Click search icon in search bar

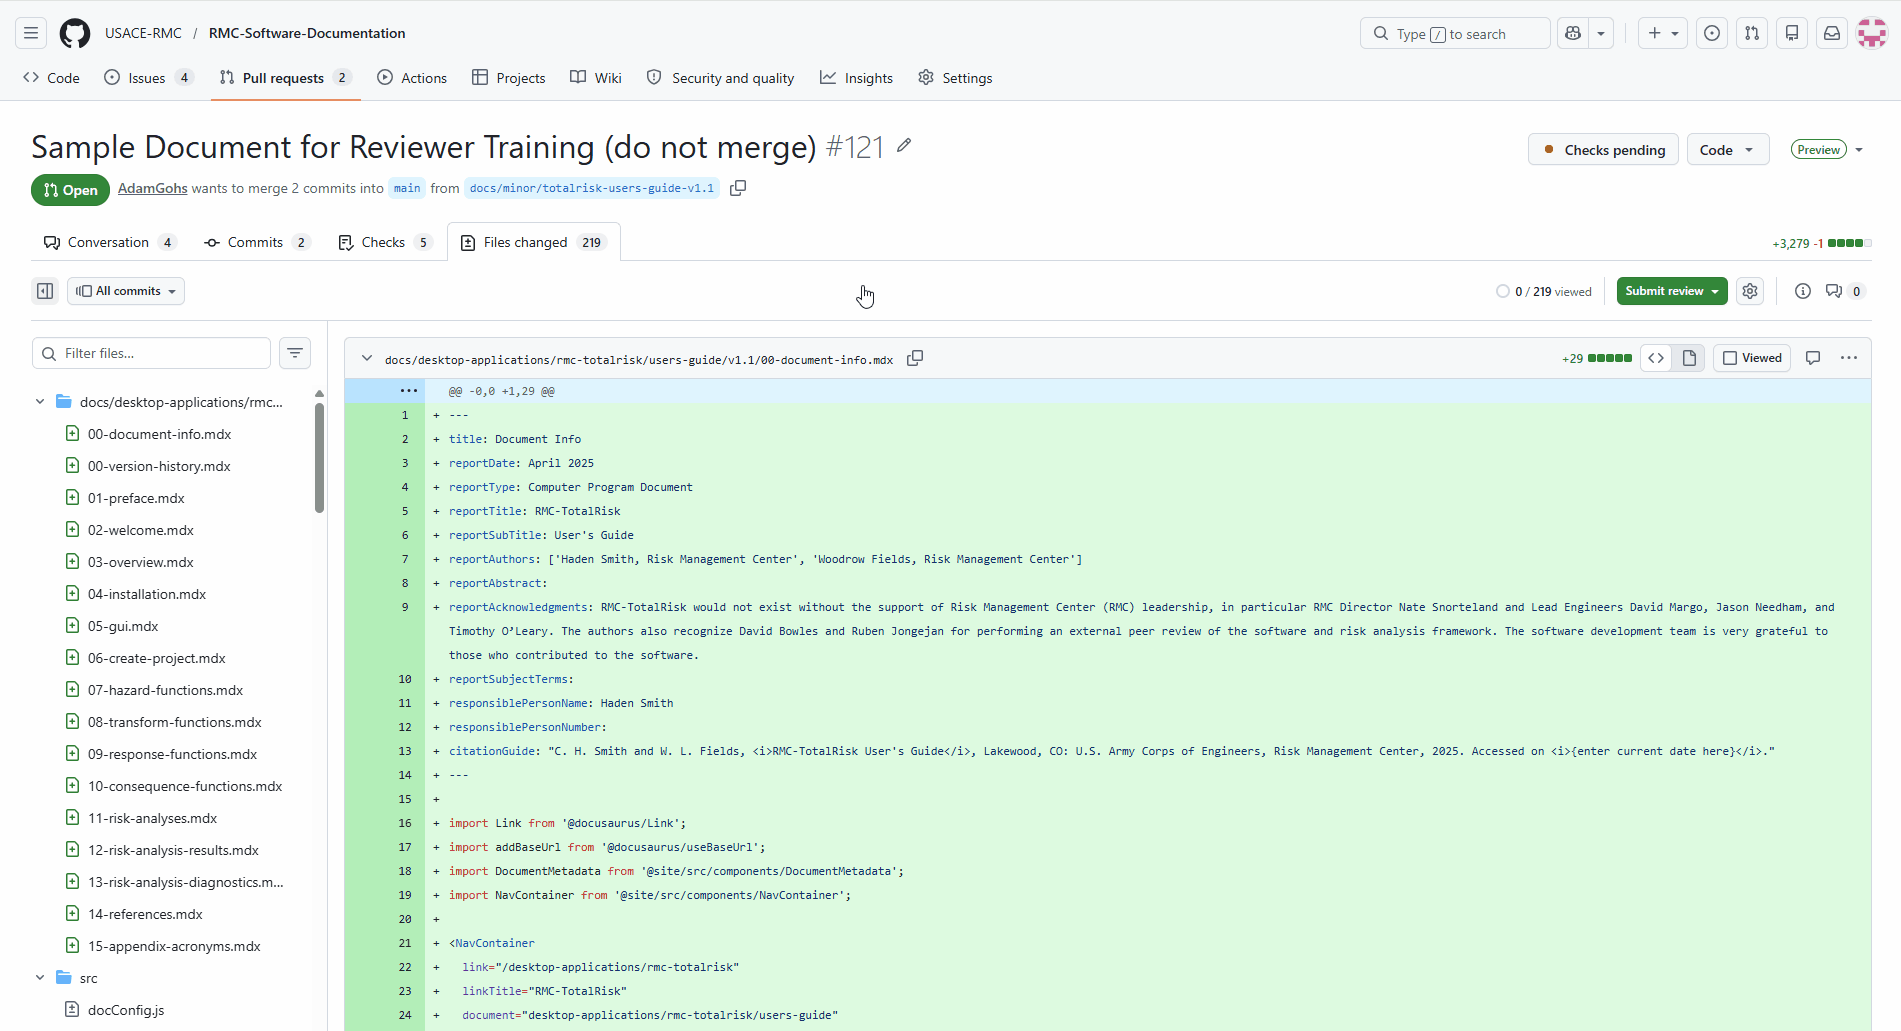1381,33
